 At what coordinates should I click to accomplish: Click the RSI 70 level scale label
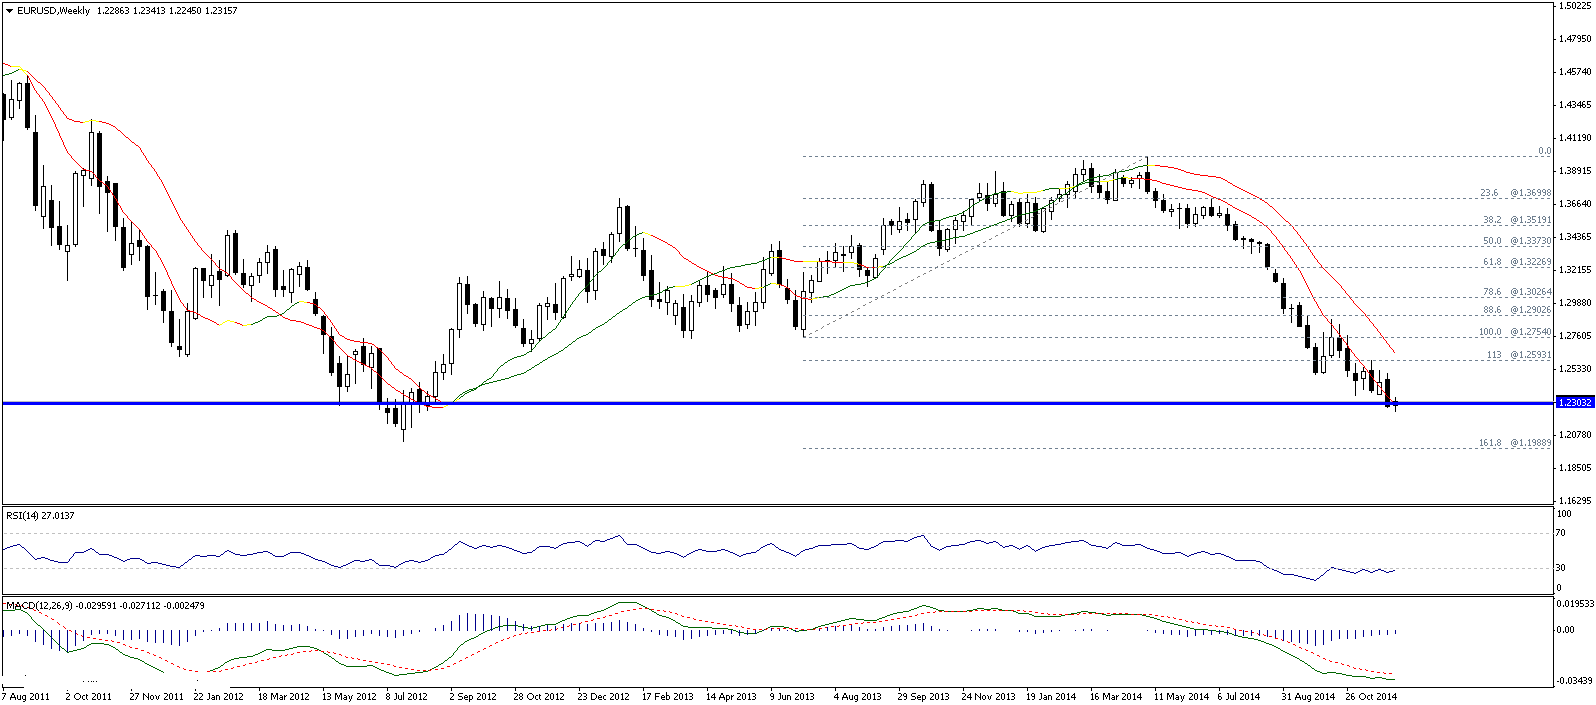(1563, 533)
